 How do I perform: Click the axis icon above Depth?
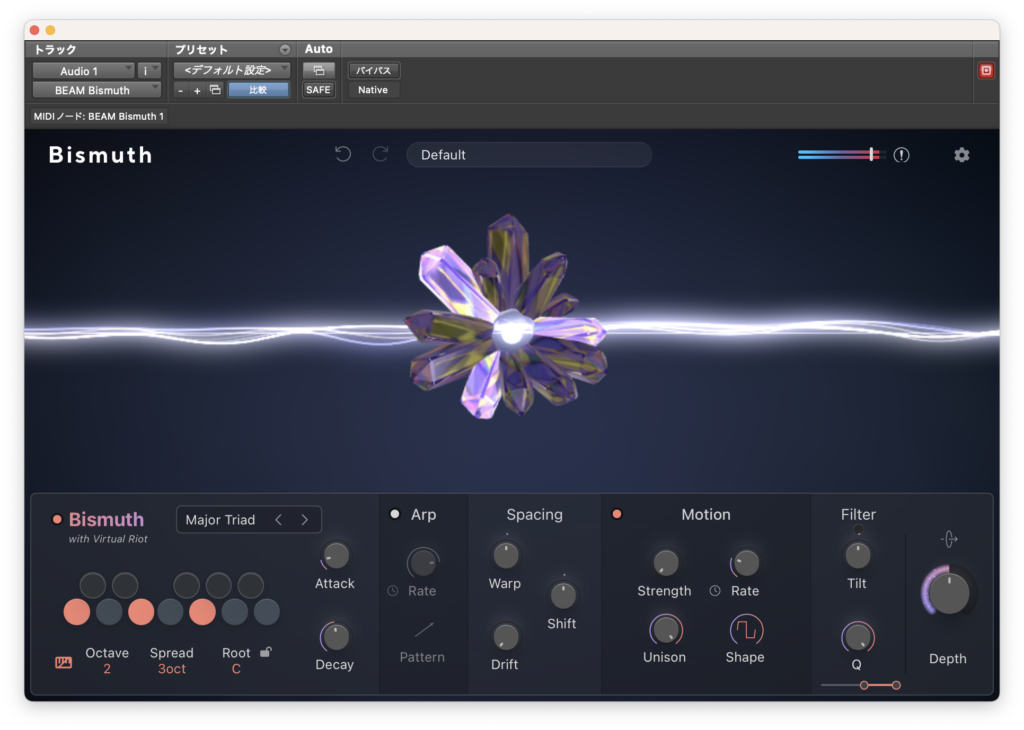949,539
